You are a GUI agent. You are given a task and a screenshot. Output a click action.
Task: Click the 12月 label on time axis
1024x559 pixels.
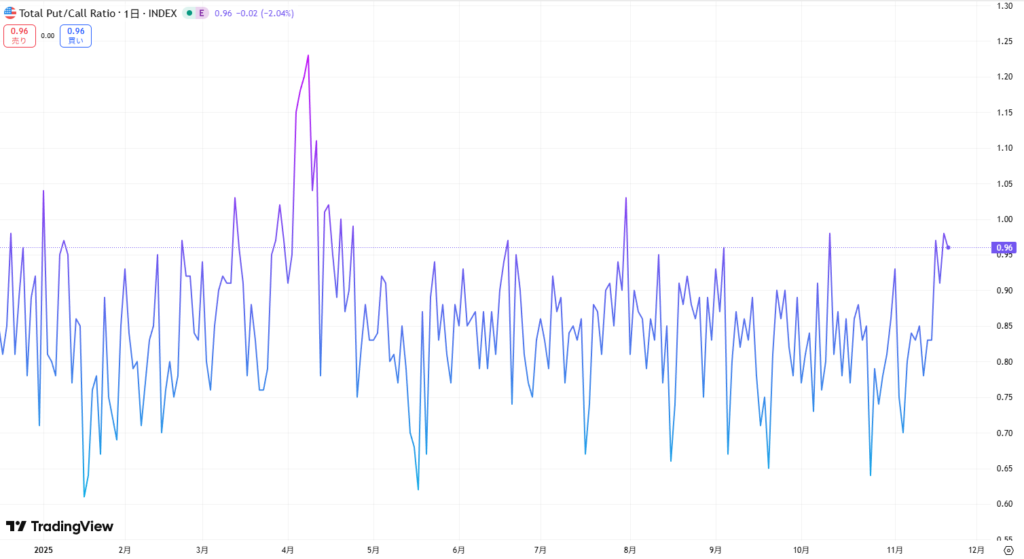pyautogui.click(x=976, y=549)
